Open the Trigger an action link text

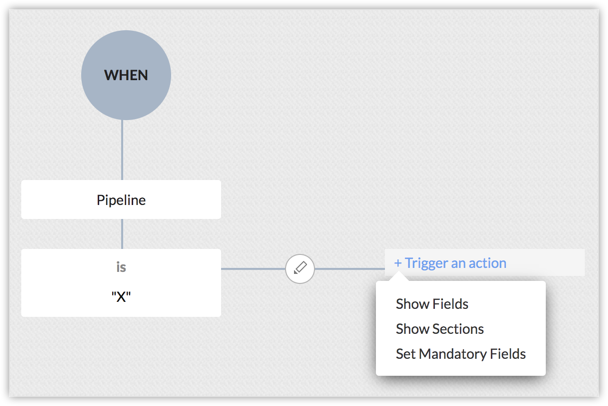455,263
